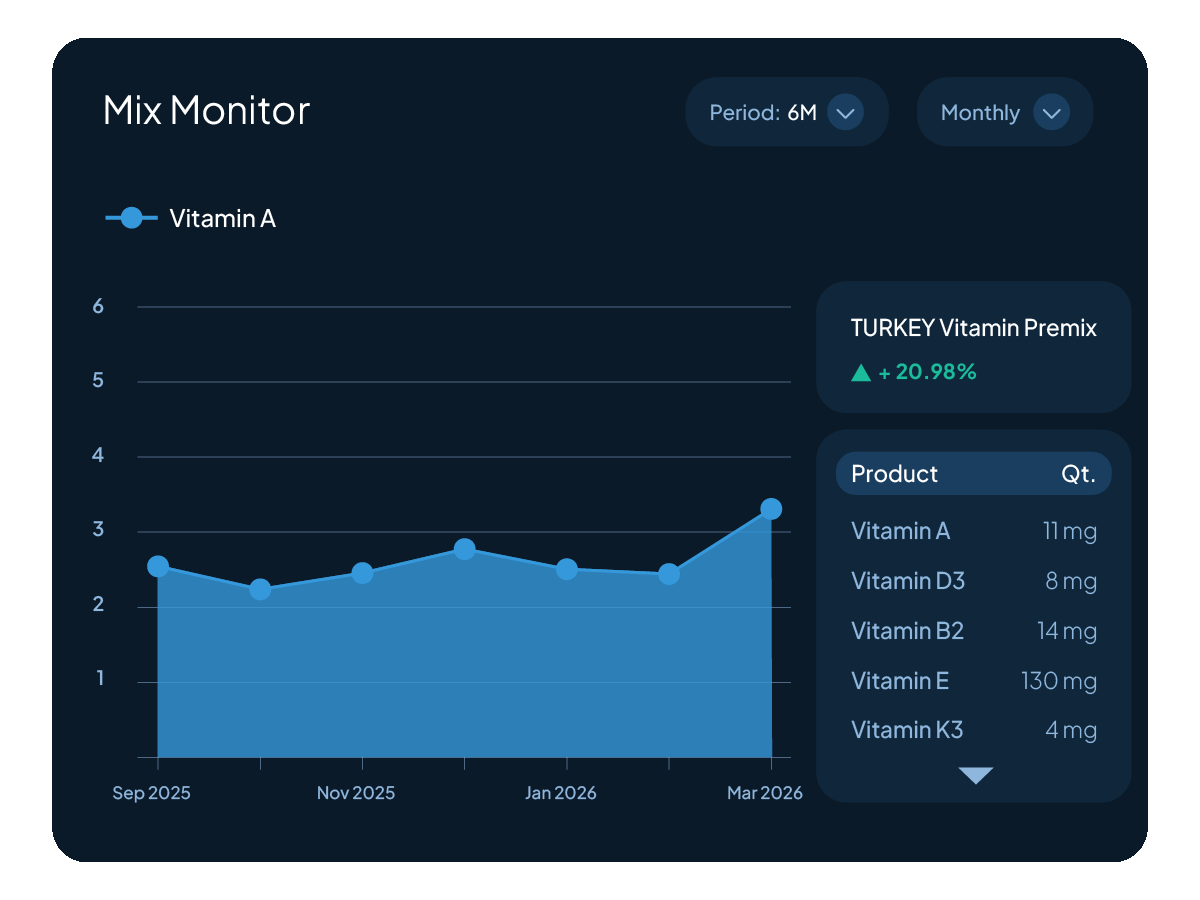Click the +20.98% change value
The height and width of the screenshot is (900, 1200).
point(927,373)
